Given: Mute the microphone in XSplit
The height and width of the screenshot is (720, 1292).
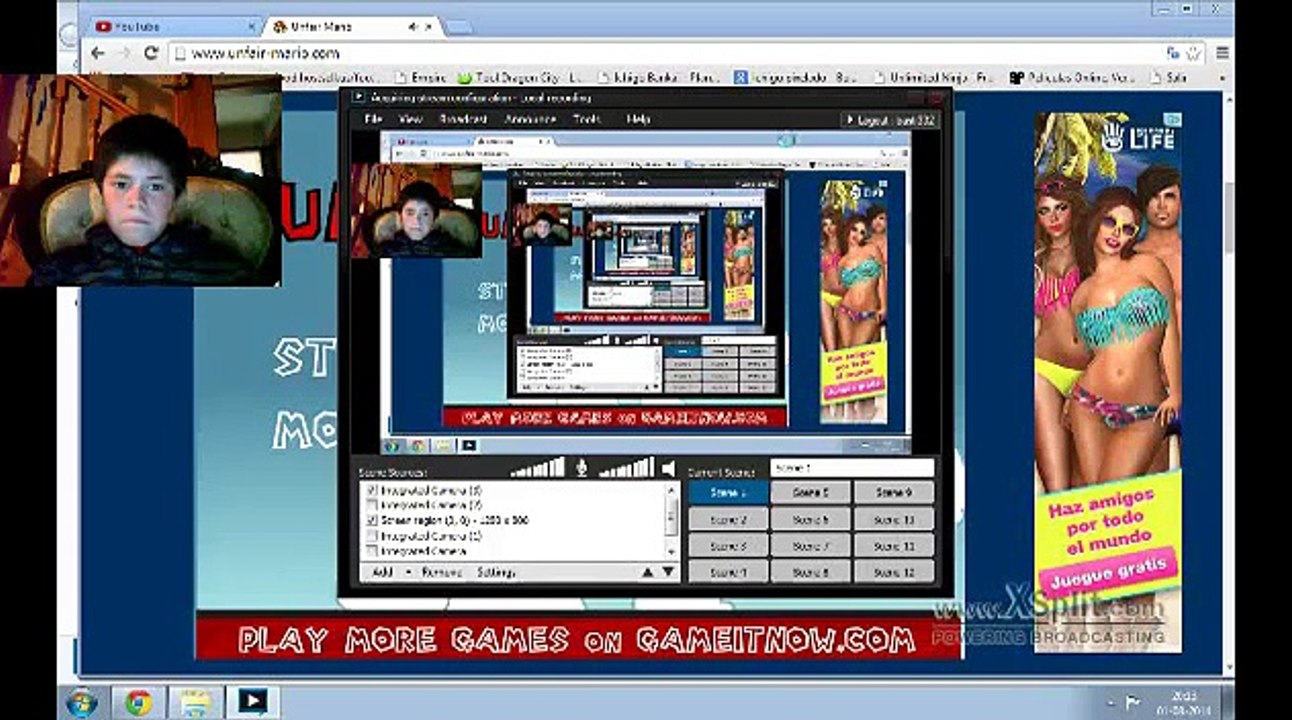Looking at the screenshot, I should tap(581, 467).
